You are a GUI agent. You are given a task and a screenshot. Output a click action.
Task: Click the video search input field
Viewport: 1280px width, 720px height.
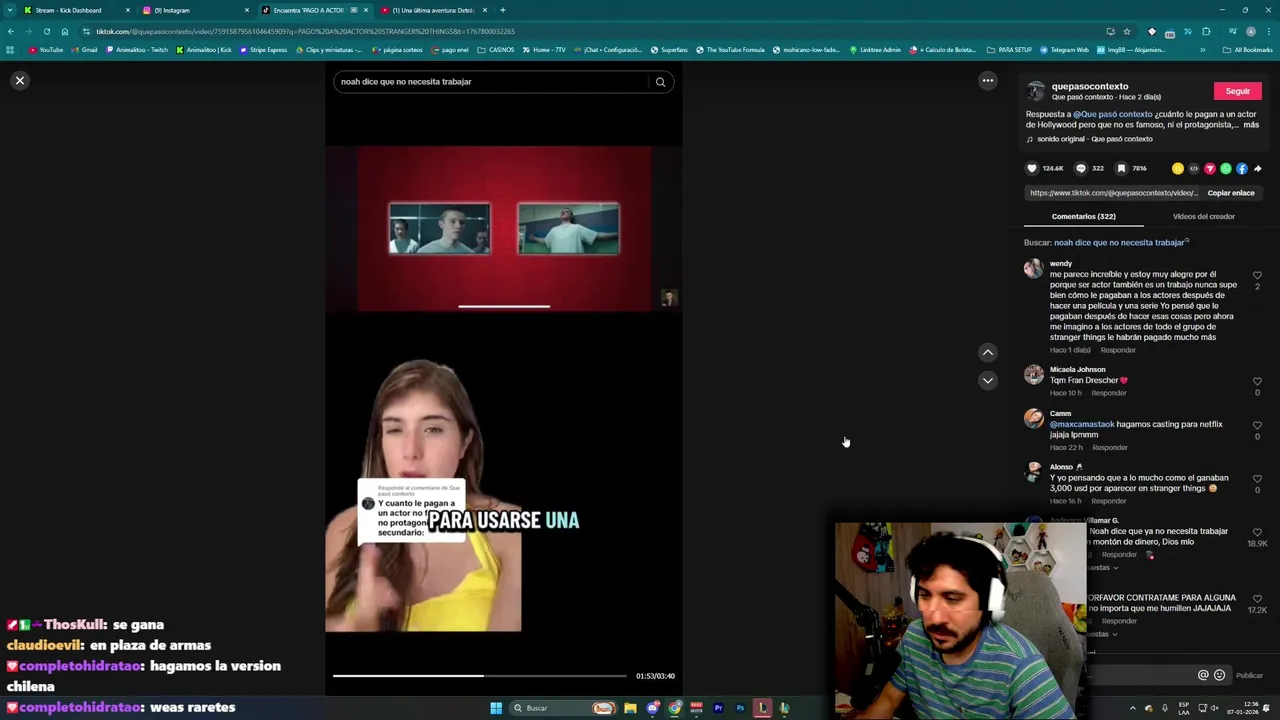coord(492,82)
